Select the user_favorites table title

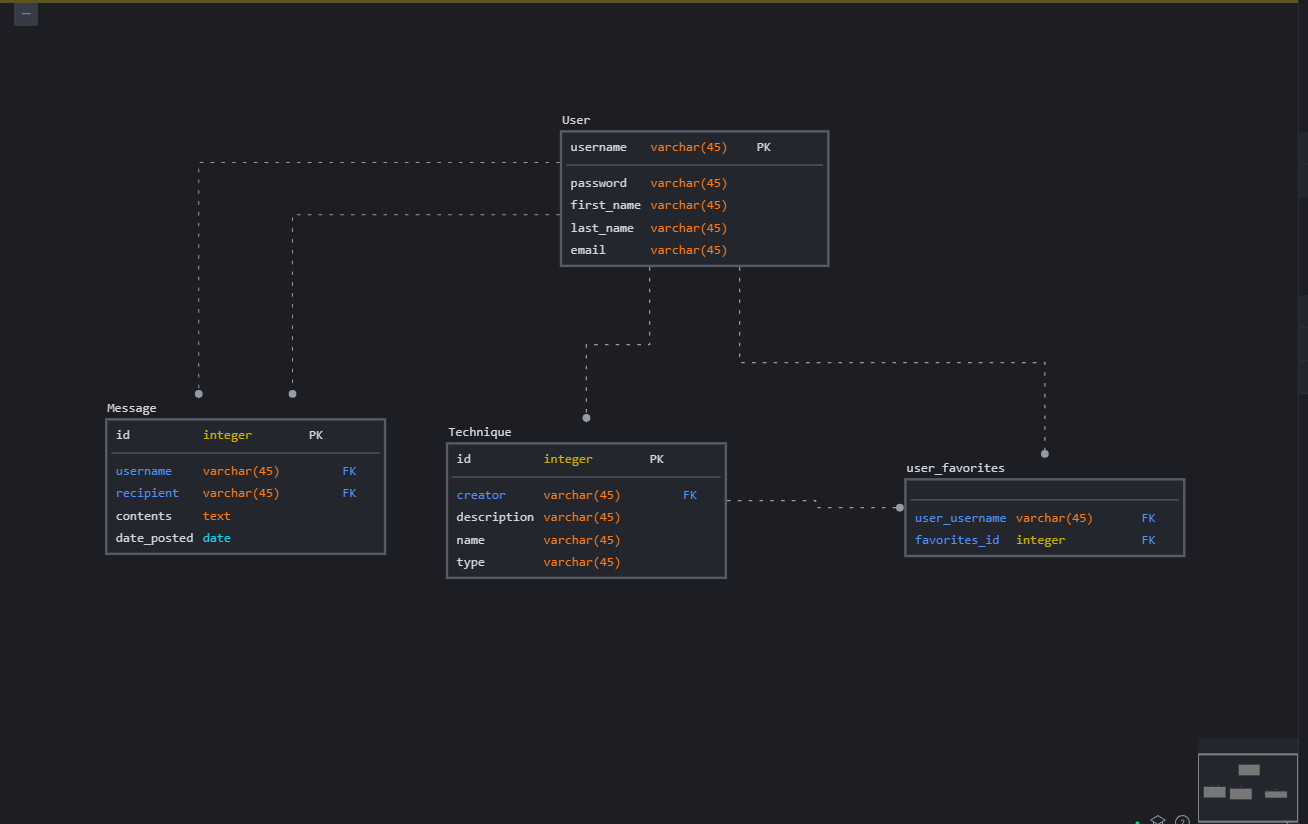click(955, 468)
